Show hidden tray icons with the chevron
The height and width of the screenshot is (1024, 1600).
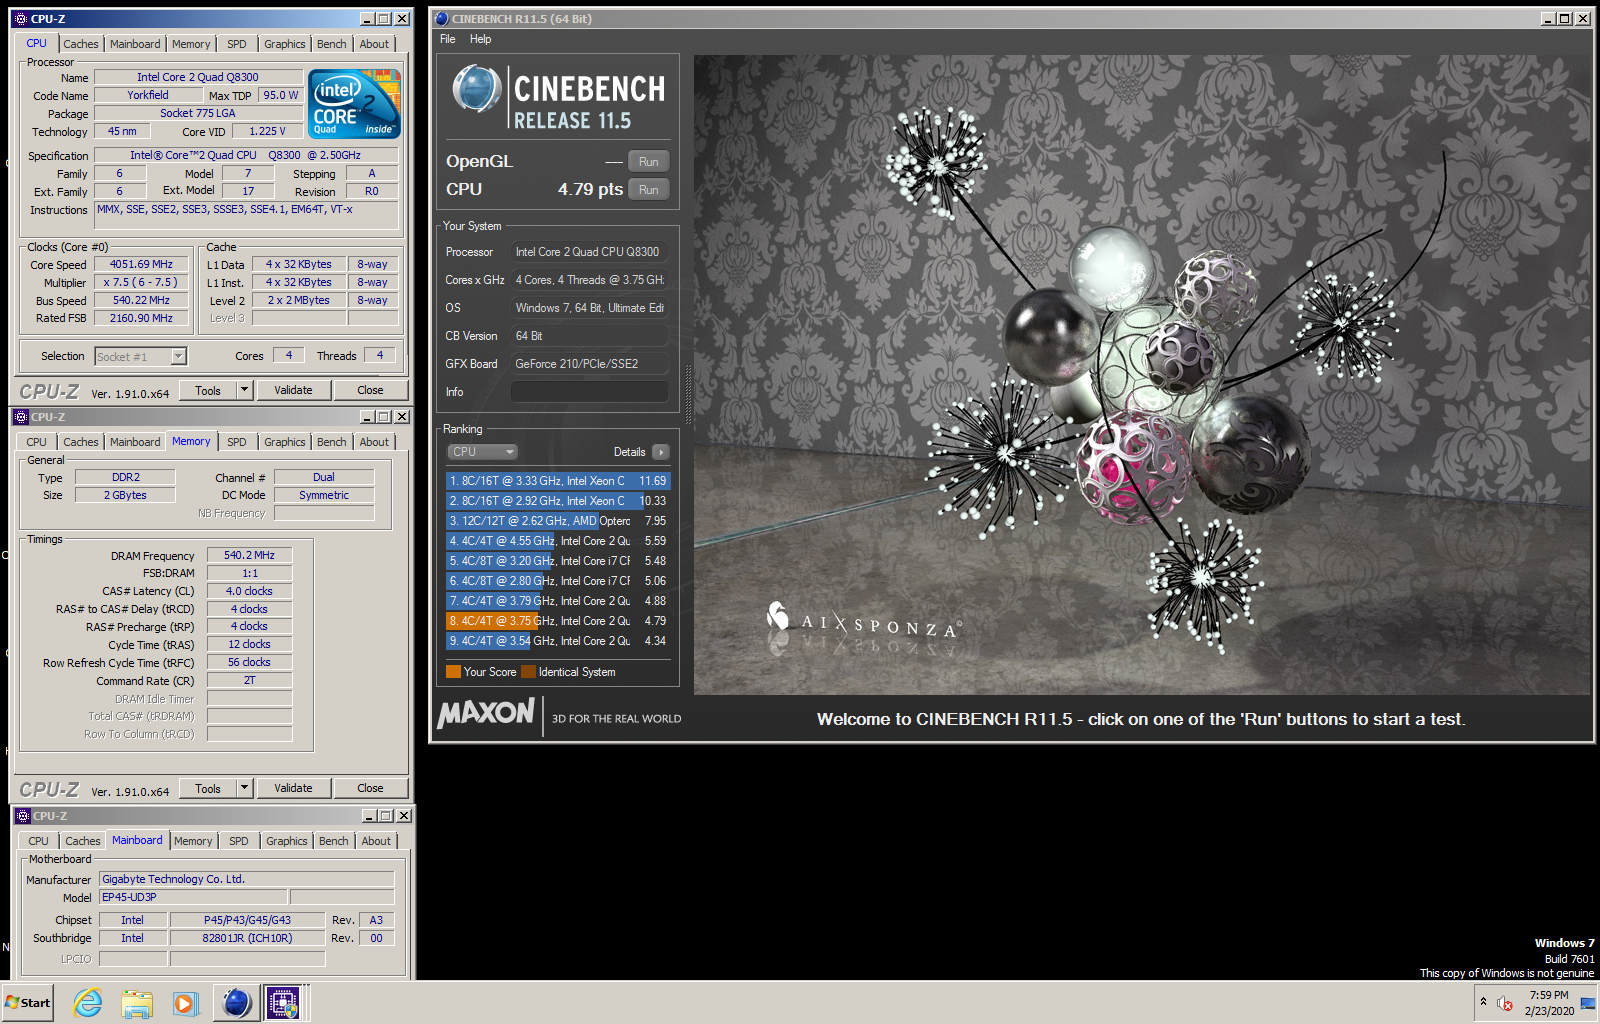pos(1483,1002)
